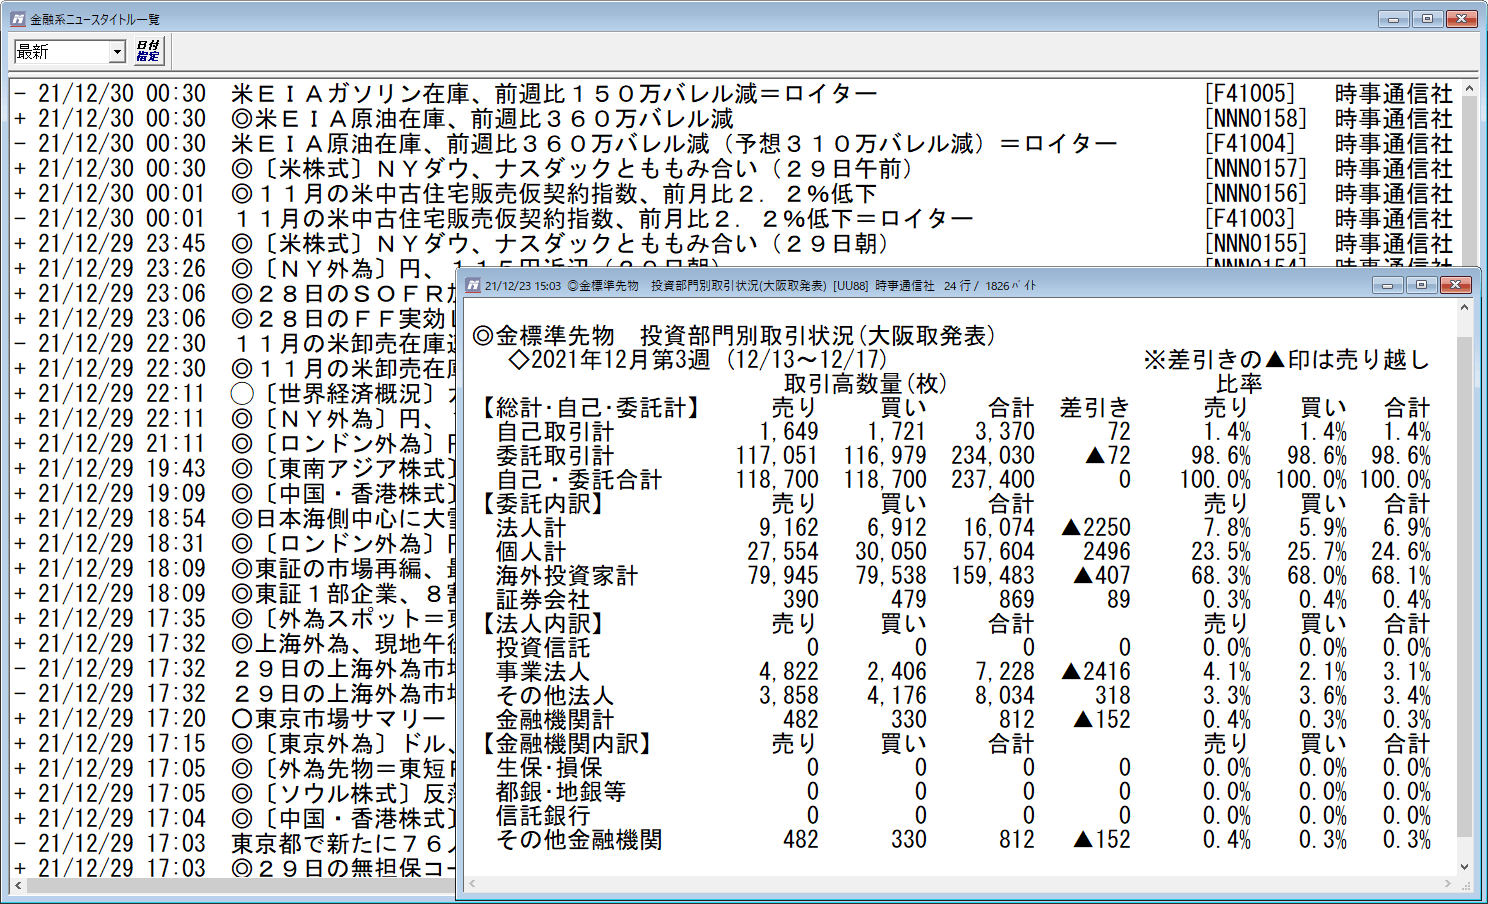Collapse minus marker beside 米ＥＩＡガソリン在庫 row
Screen dimensions: 1488x904
click(x=20, y=94)
